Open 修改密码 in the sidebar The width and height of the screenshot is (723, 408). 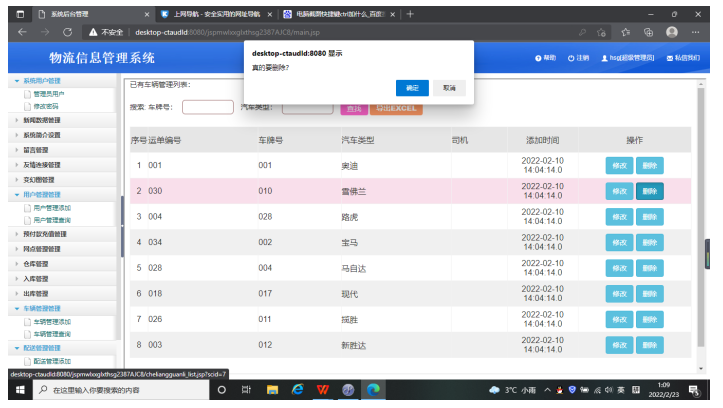click(46, 106)
